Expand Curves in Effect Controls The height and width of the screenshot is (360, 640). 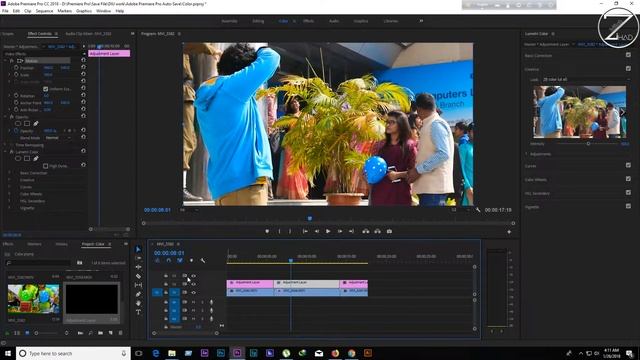10,187
